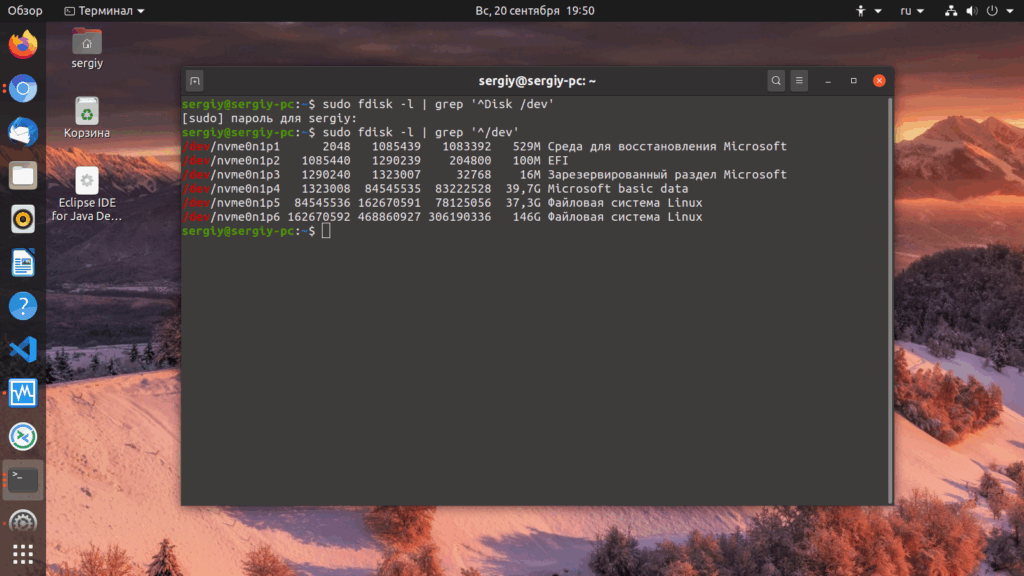
Task: Open the Обзор activities overview
Action: tap(25, 10)
